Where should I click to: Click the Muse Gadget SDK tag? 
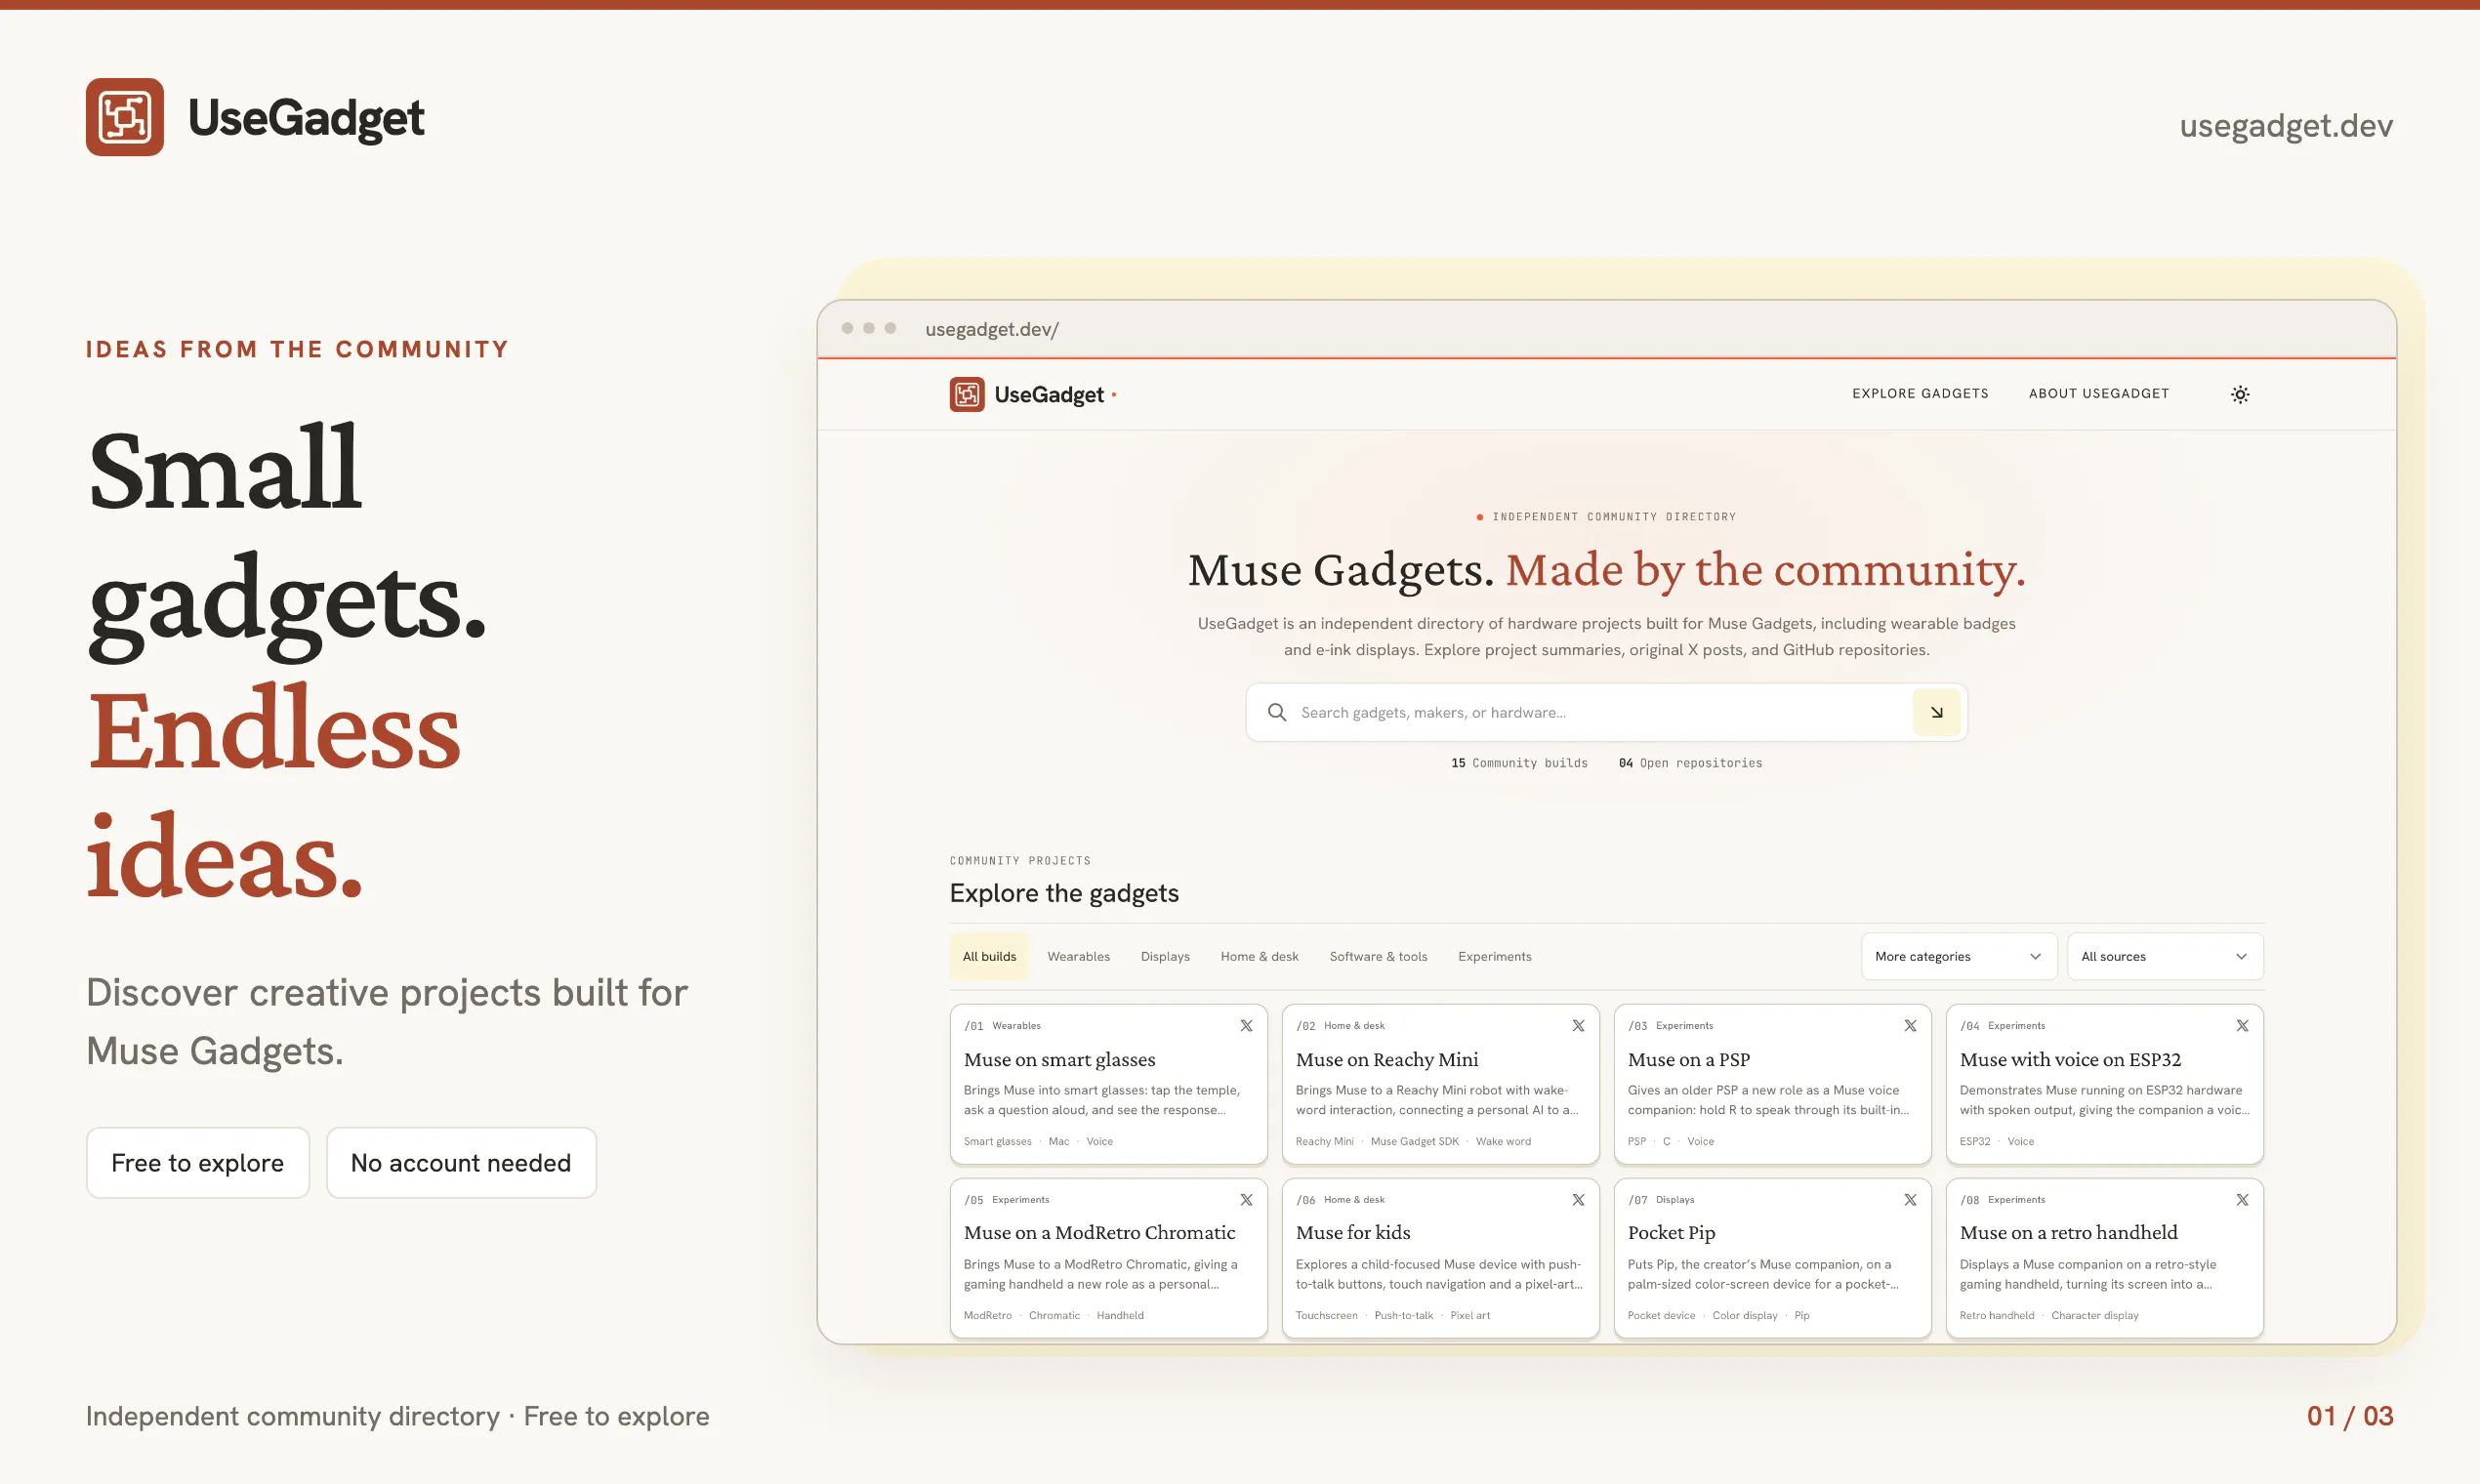point(1414,1142)
